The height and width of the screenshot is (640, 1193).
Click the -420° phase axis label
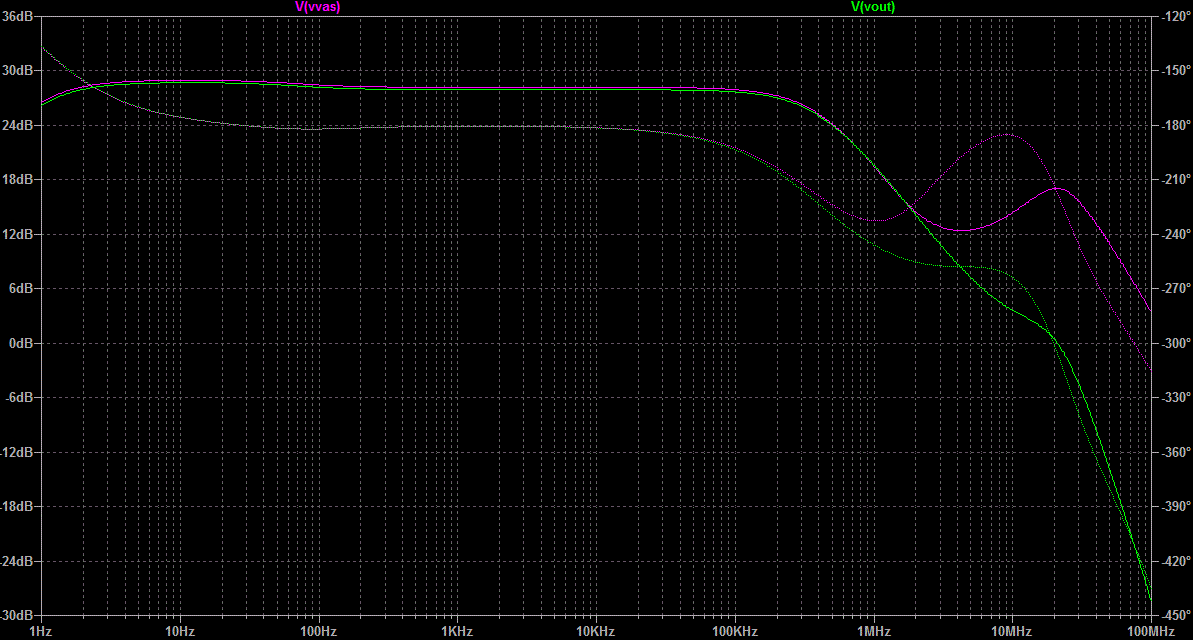tap(1176, 561)
